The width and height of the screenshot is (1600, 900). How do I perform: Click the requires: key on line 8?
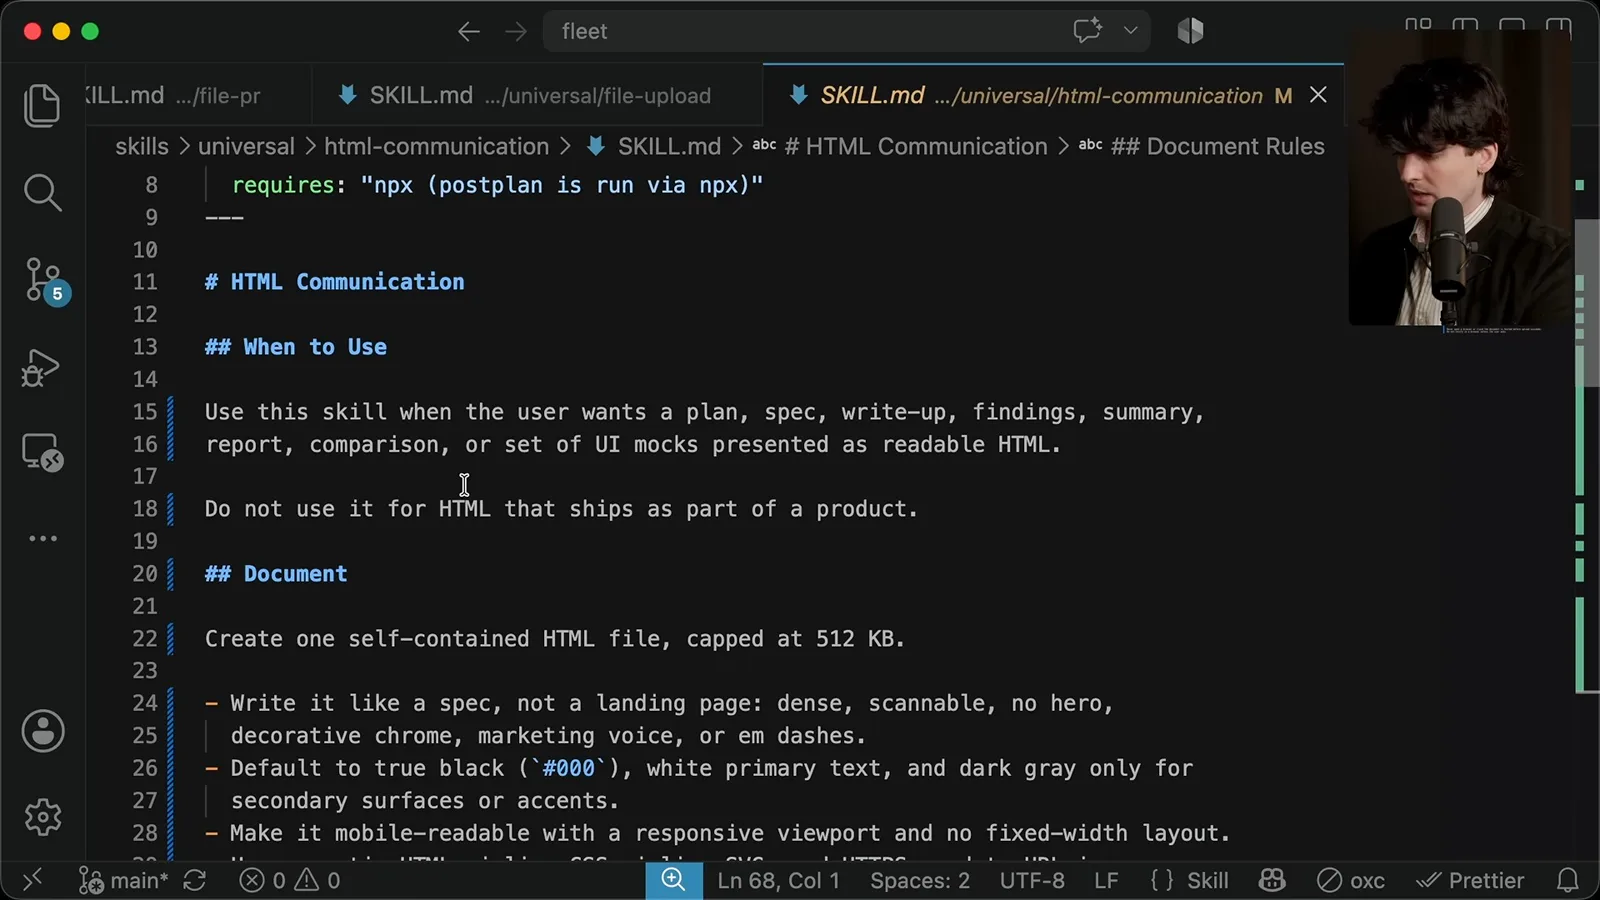point(283,185)
